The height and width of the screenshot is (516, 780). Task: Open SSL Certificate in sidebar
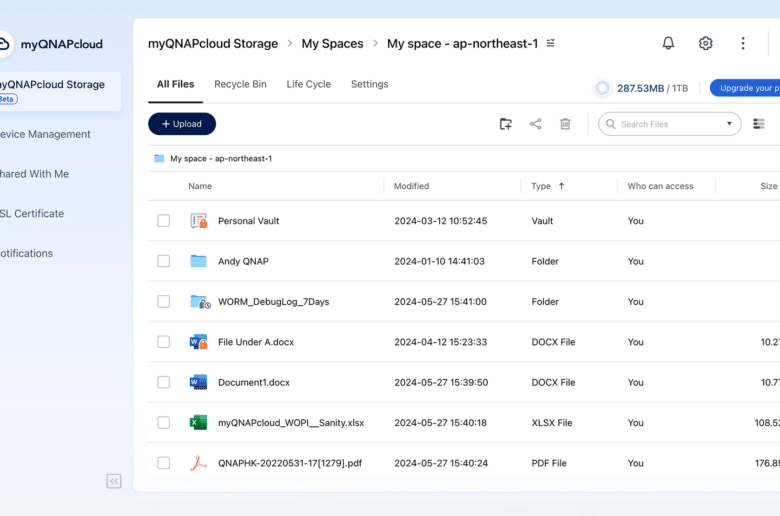(32, 213)
